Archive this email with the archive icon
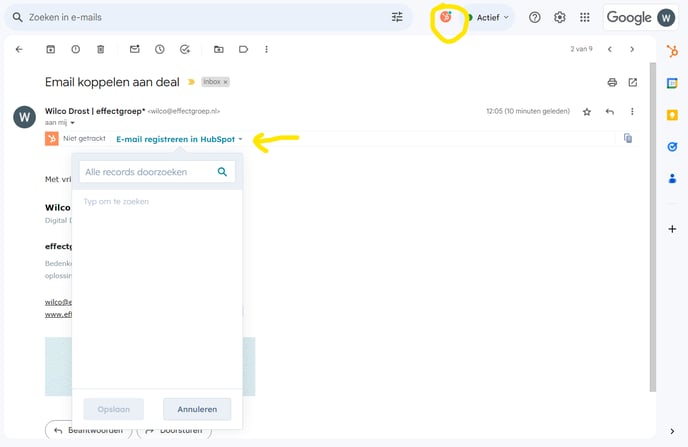 pyautogui.click(x=50, y=49)
